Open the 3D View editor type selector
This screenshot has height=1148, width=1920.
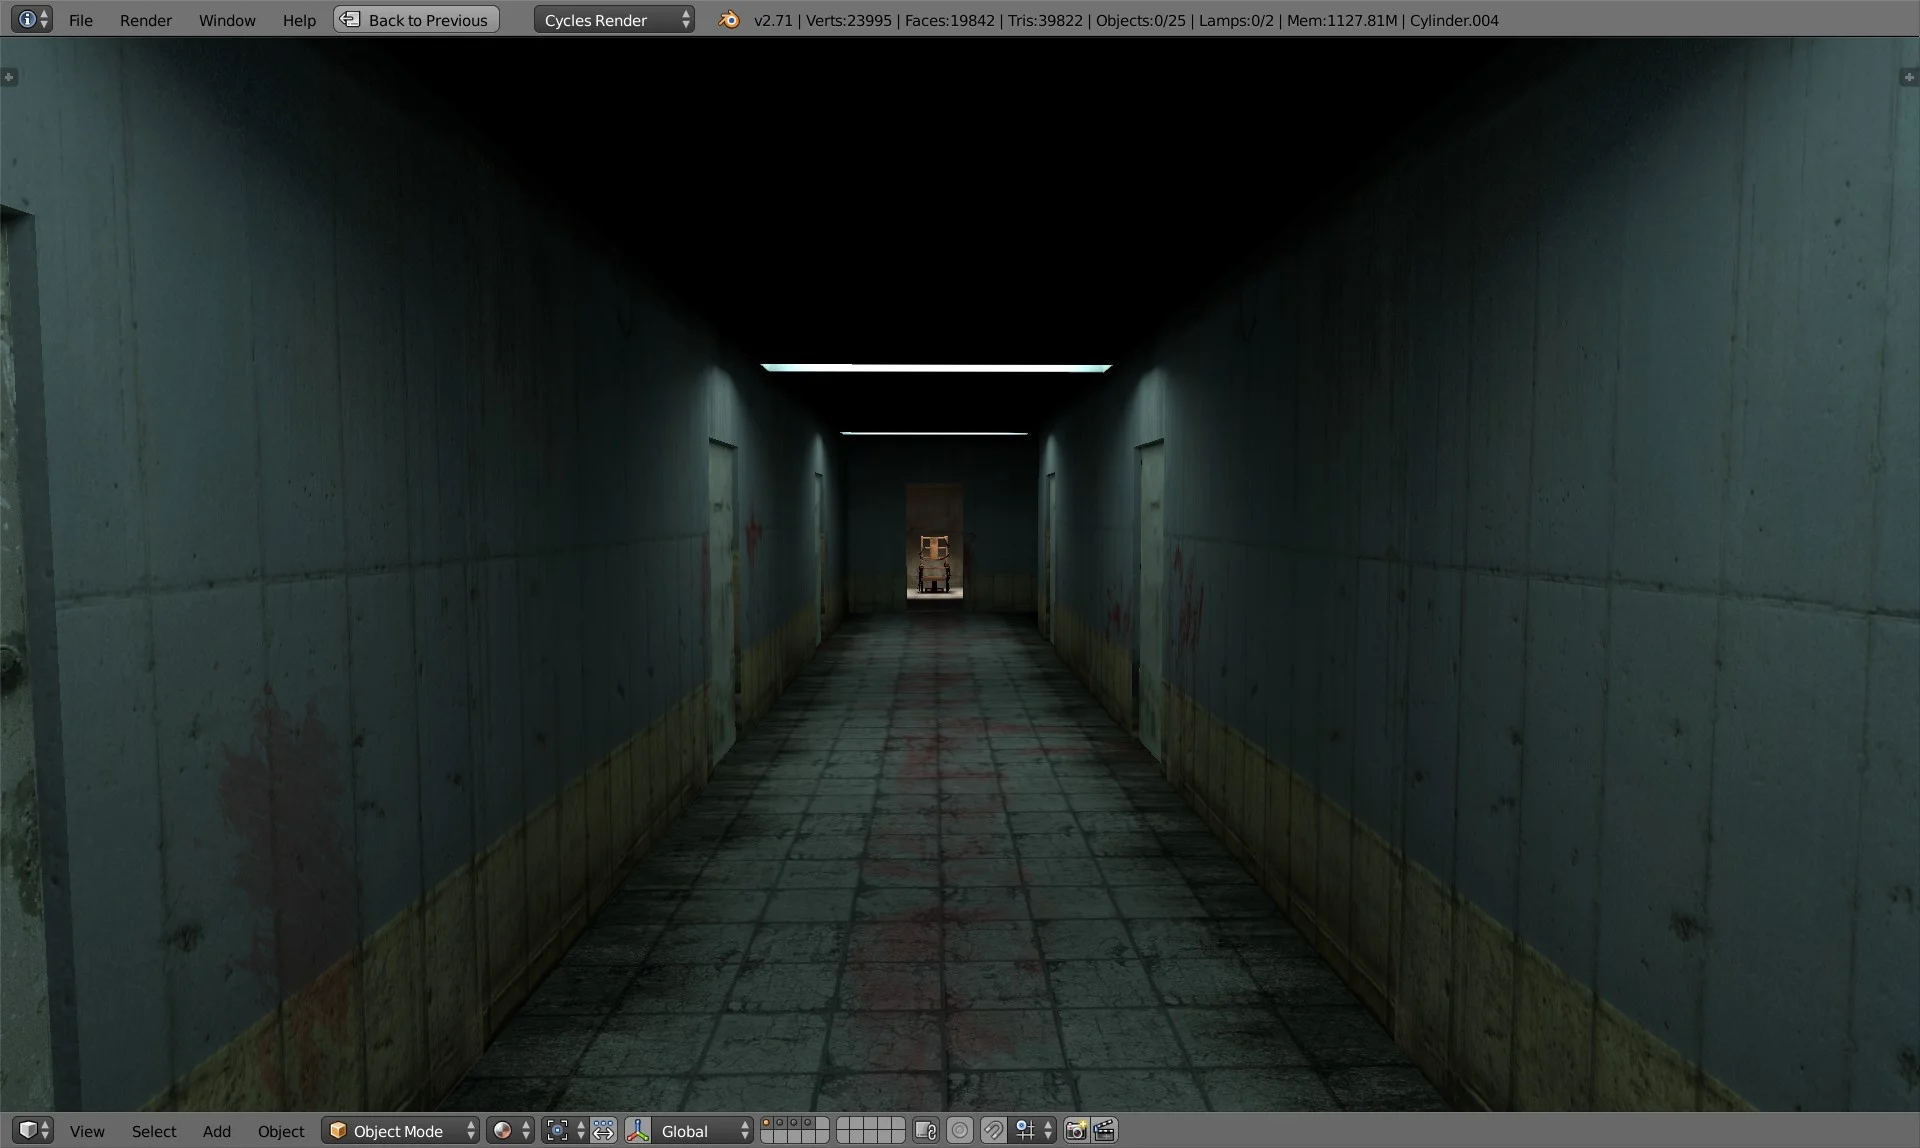click(x=34, y=1130)
